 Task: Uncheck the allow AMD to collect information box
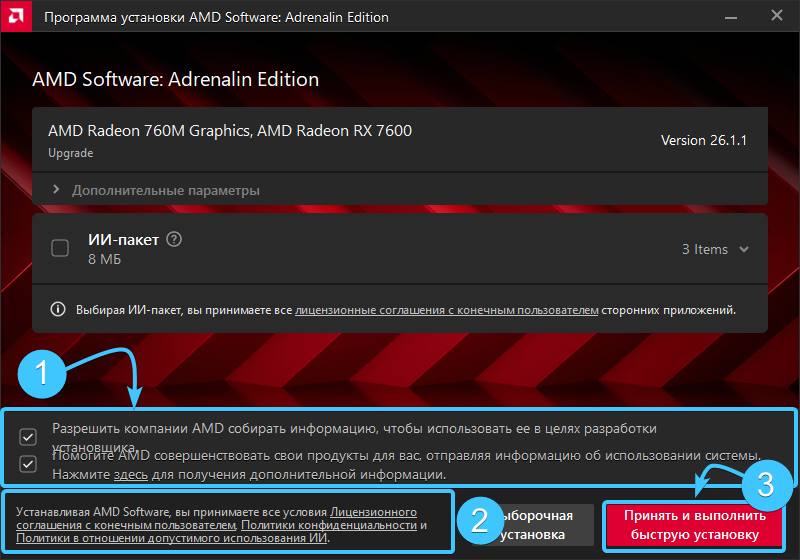pyautogui.click(x=28, y=436)
